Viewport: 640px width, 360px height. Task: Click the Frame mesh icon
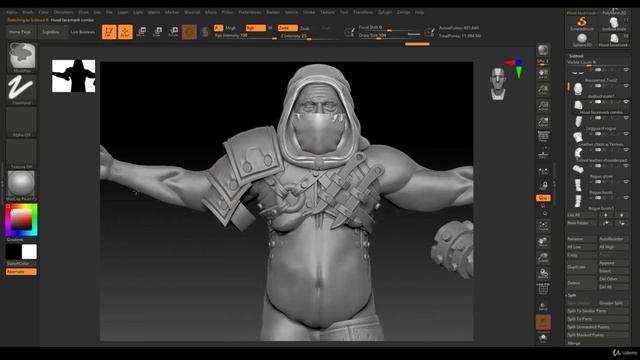point(543,226)
